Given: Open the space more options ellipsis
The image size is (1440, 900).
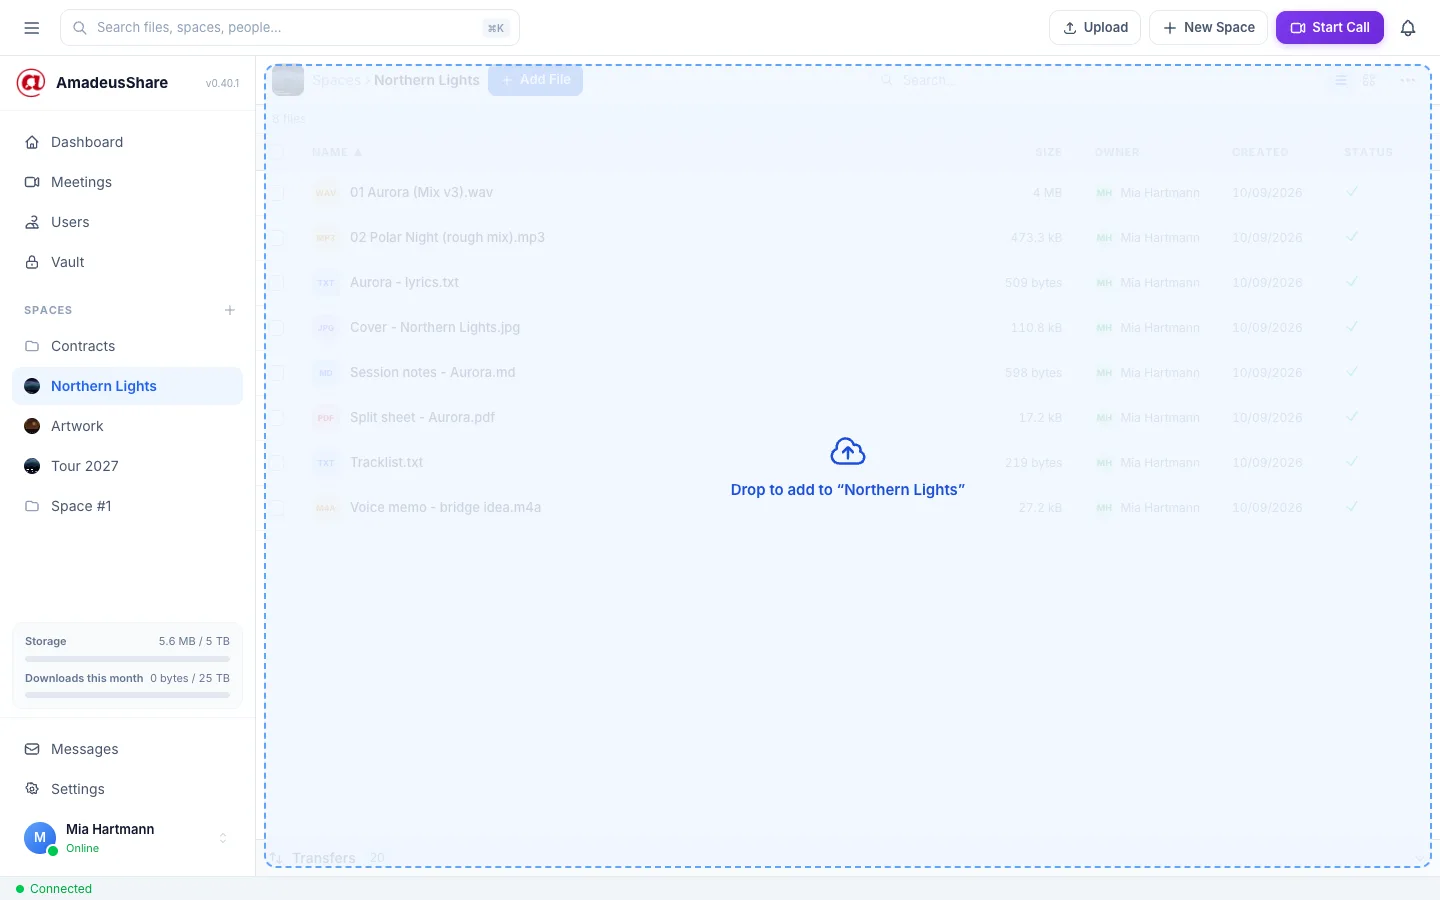Looking at the screenshot, I should click(1408, 80).
